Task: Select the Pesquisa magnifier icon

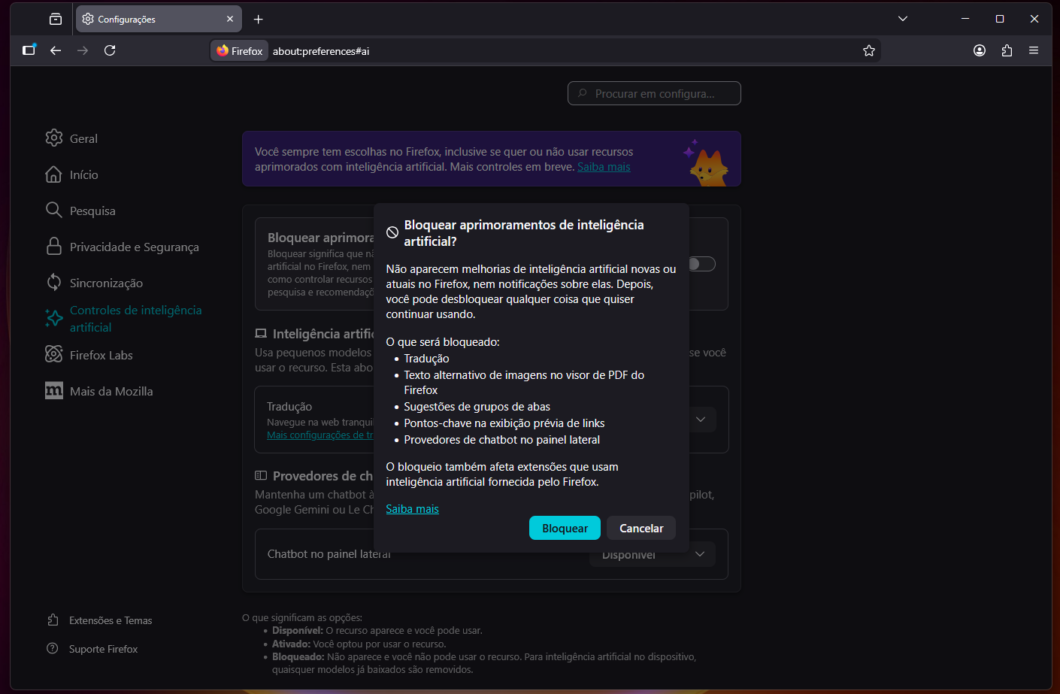Action: click(54, 210)
